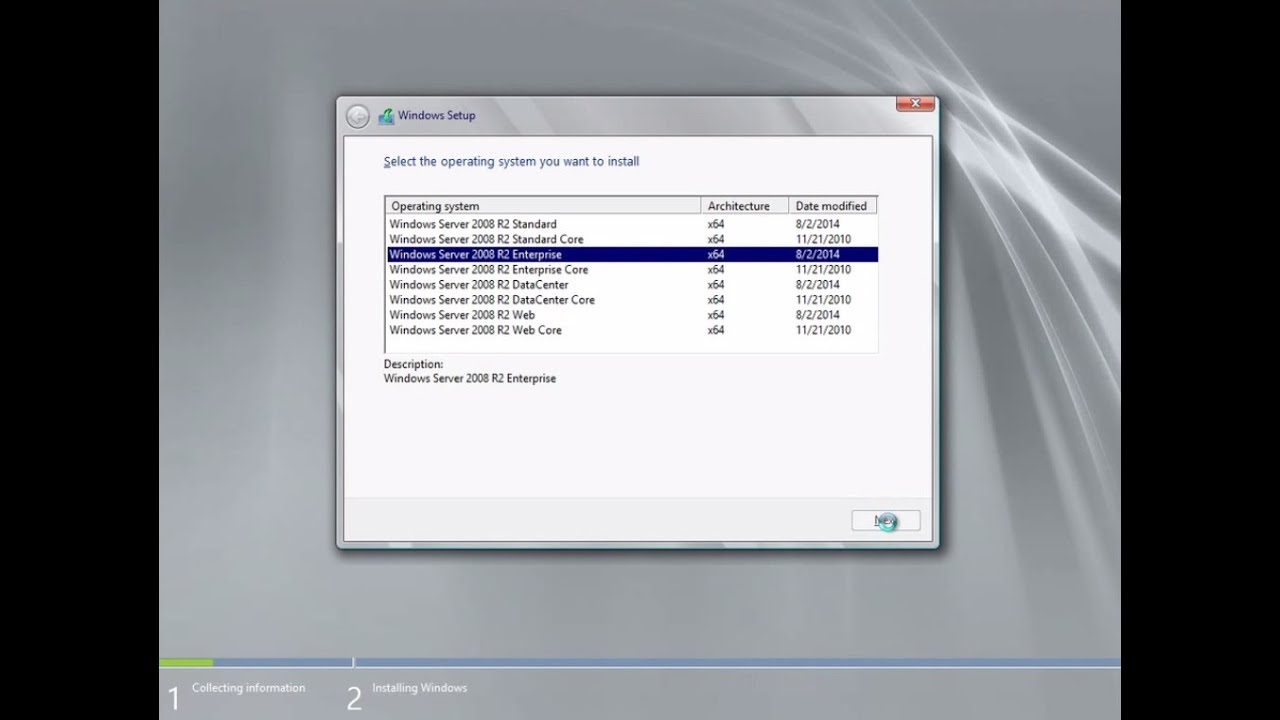Select Windows Server 2008 R2 Enterprise row
This screenshot has height=720, width=1280.
pos(632,255)
